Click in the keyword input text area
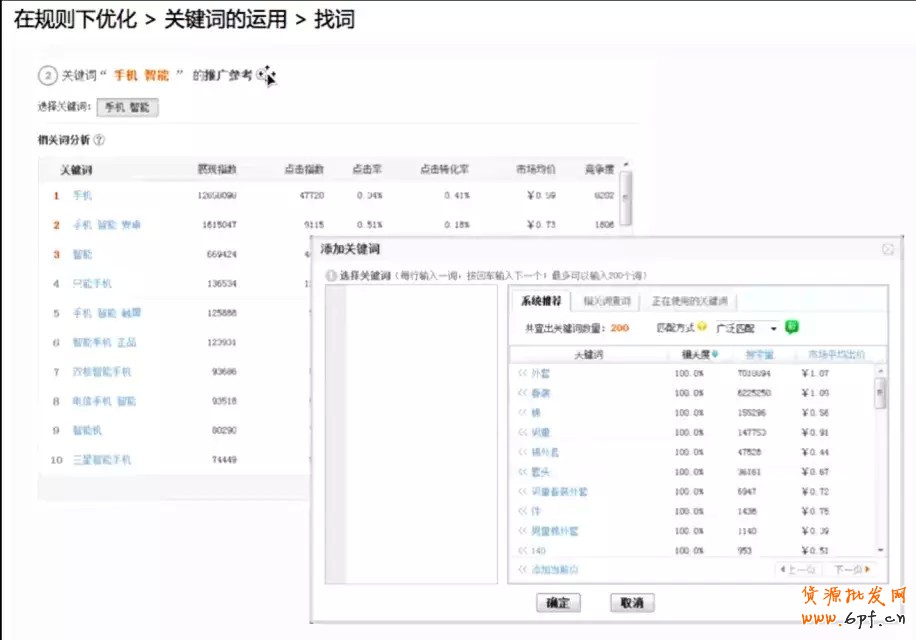 point(411,430)
